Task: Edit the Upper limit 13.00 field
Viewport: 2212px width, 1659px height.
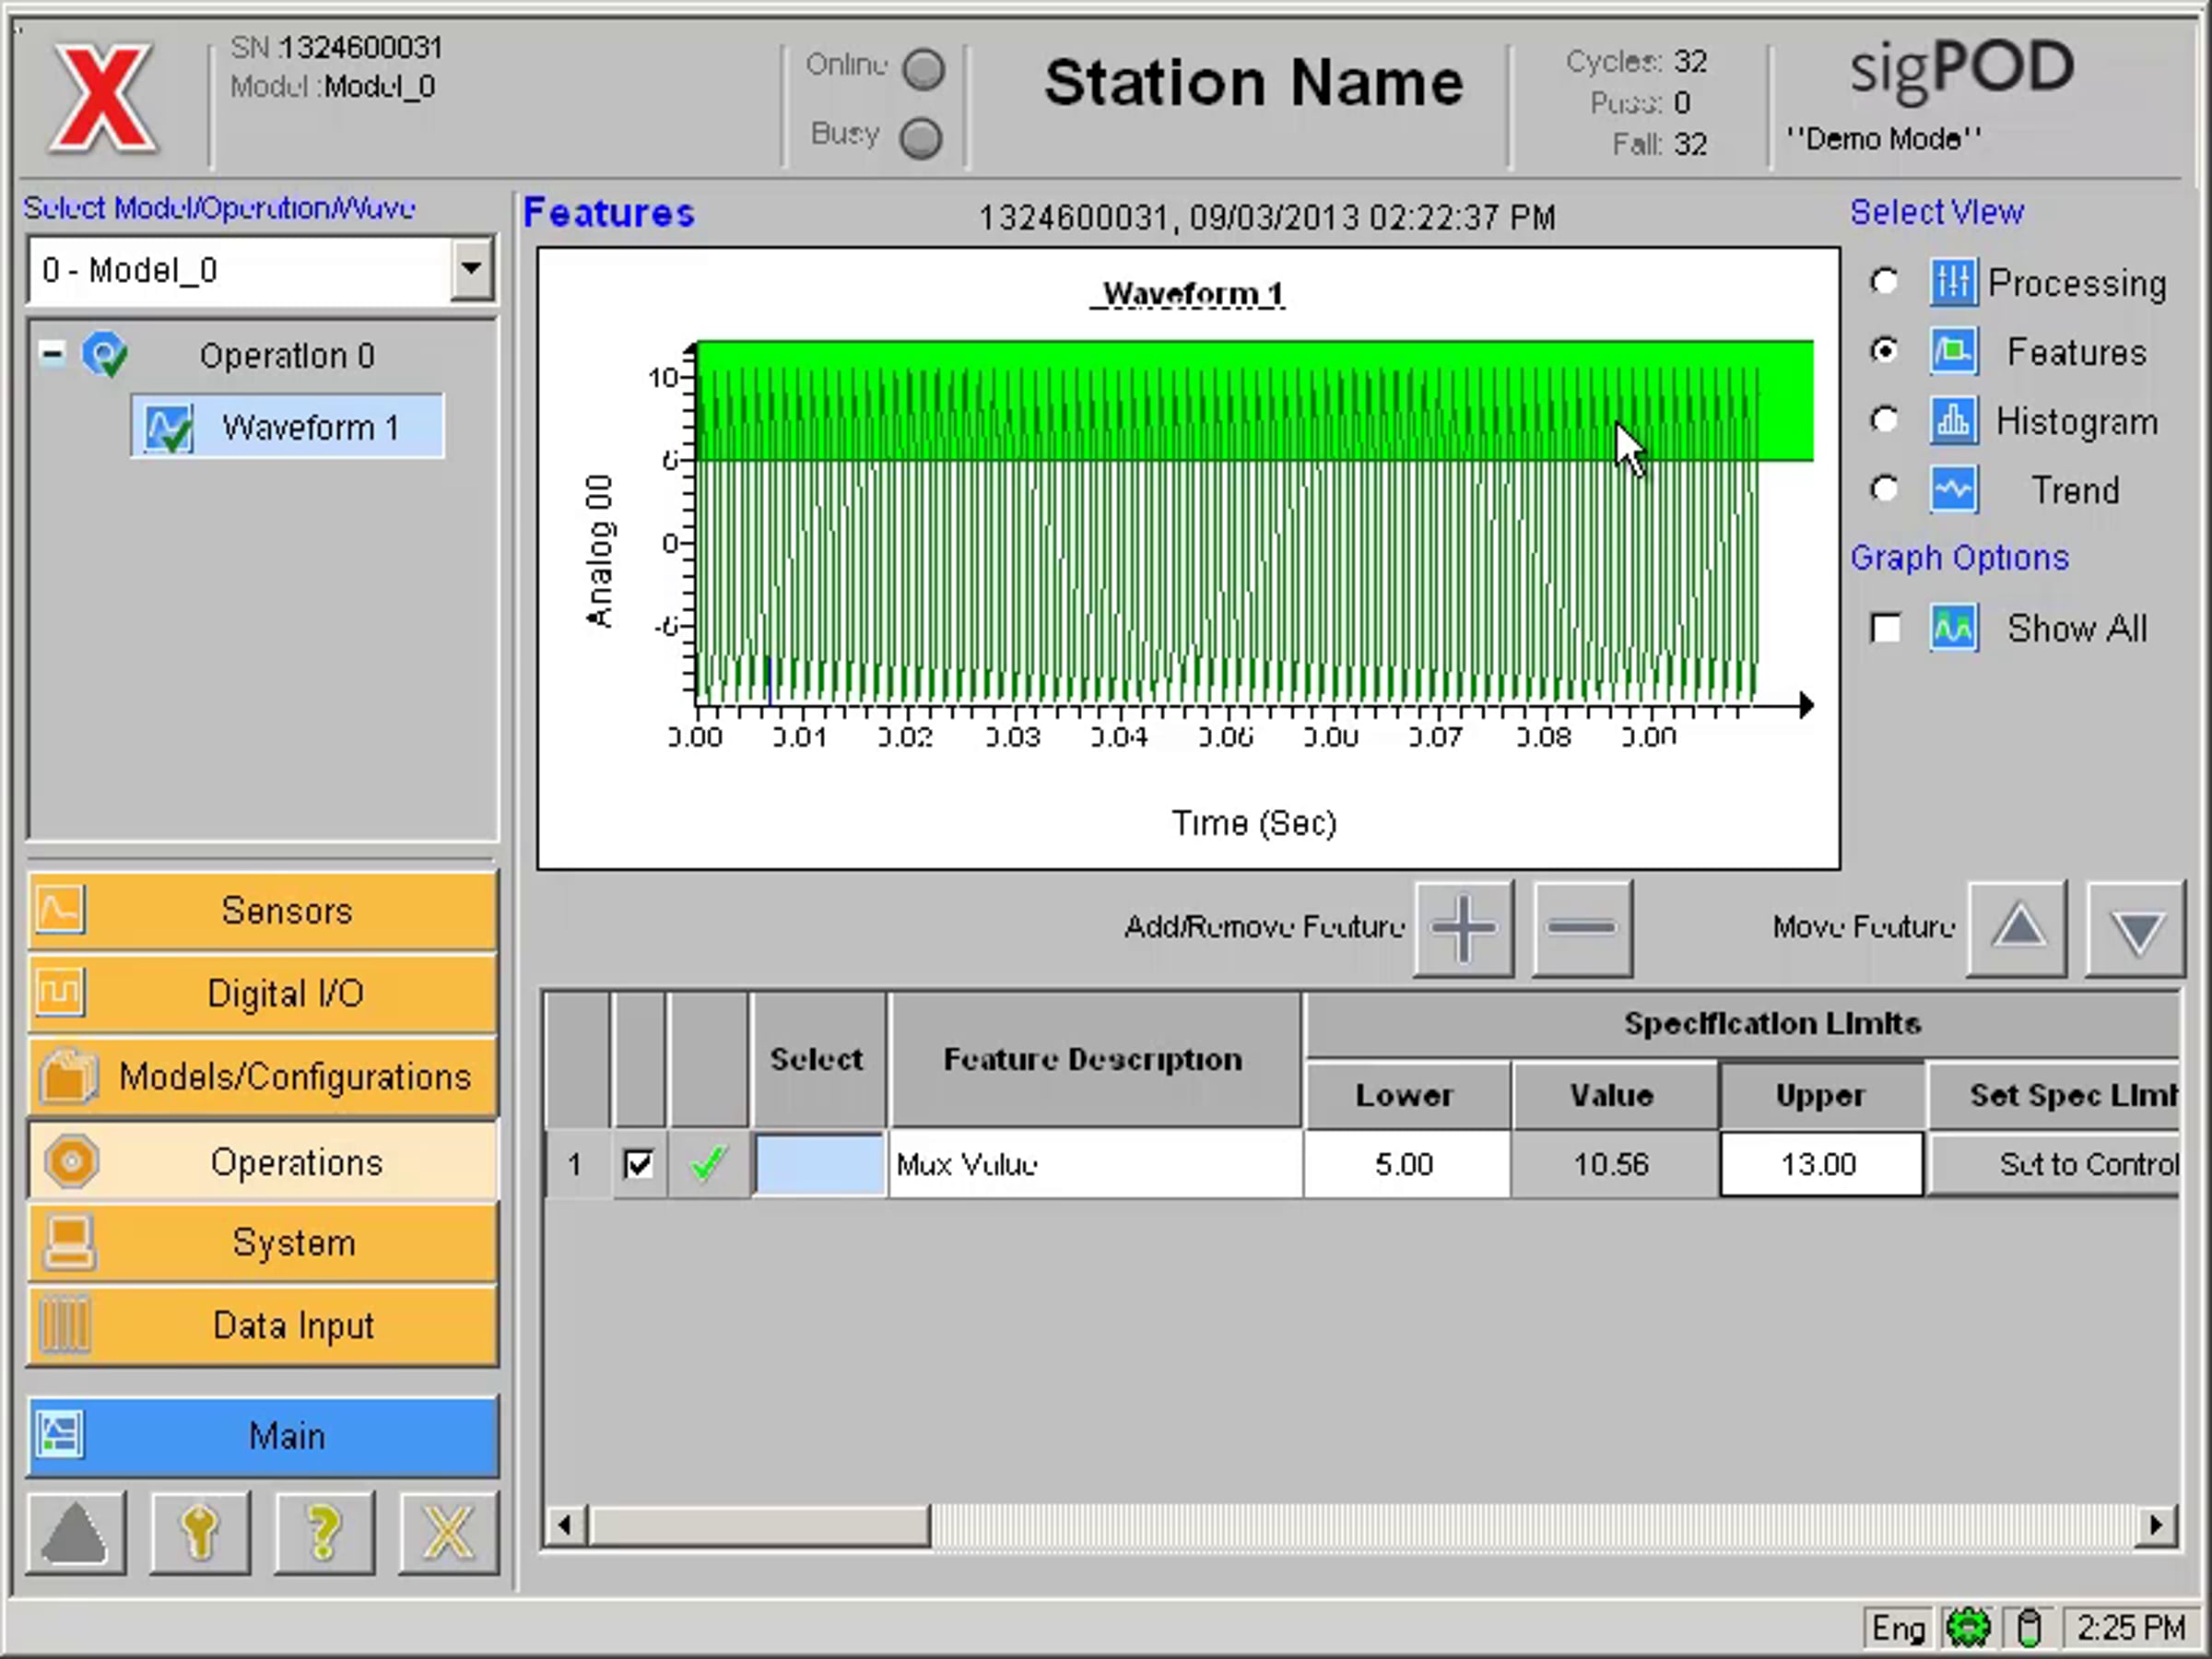Action: (1821, 1164)
